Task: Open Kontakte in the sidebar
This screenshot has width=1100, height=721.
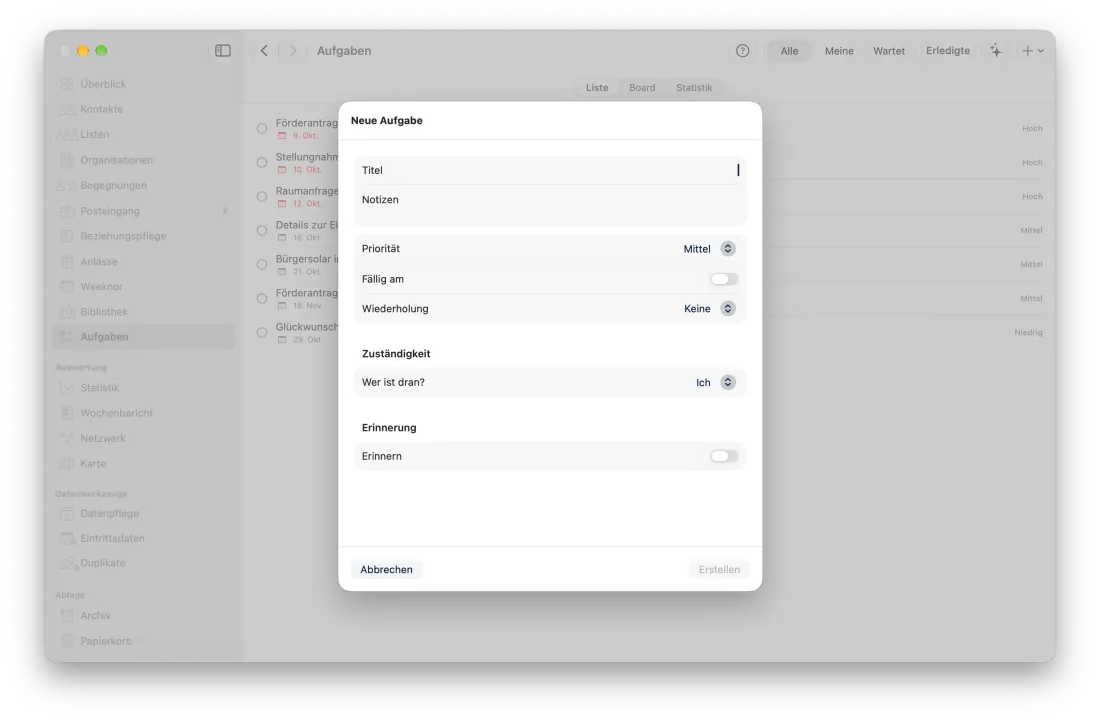Action: click(144, 109)
